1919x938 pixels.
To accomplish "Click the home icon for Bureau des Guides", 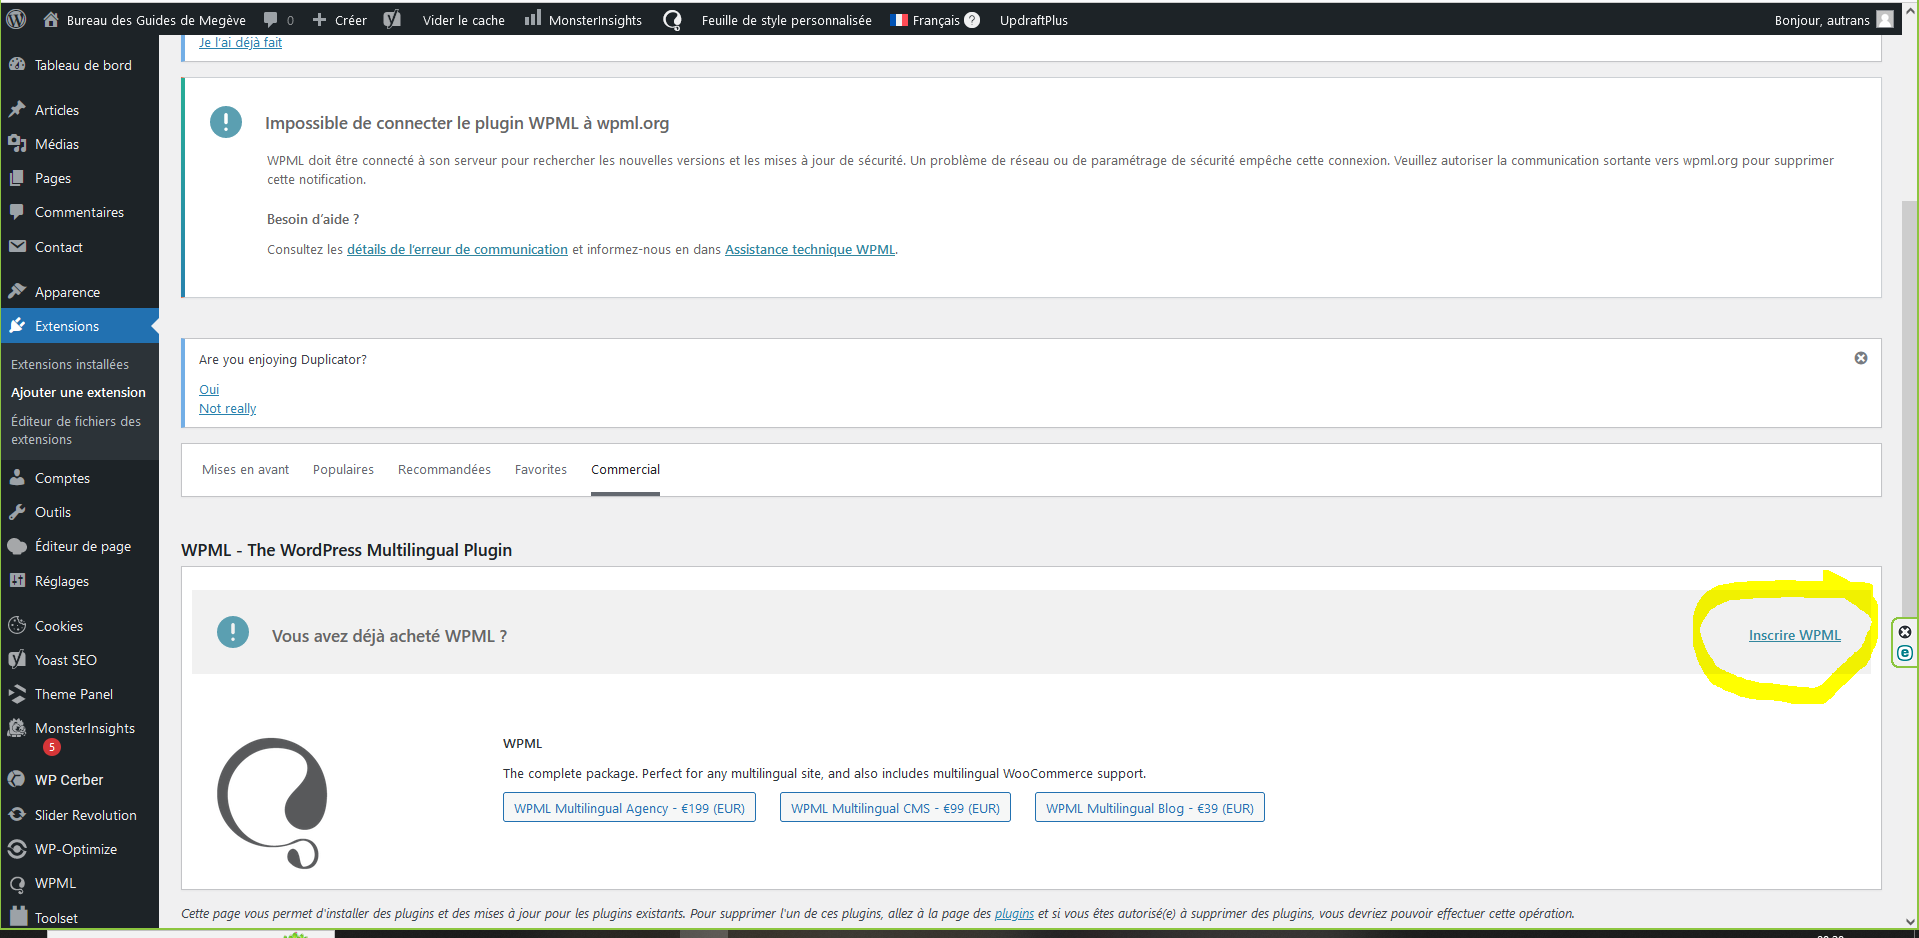I will pyautogui.click(x=51, y=19).
